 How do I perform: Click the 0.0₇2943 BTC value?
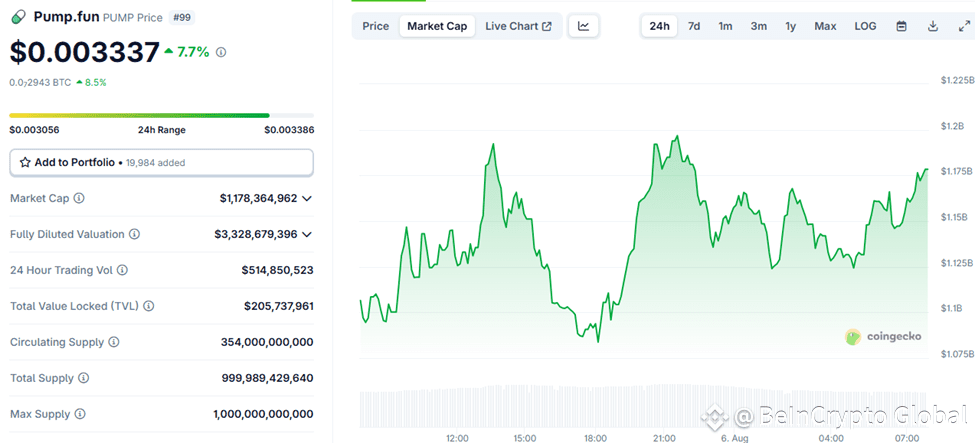[40, 82]
